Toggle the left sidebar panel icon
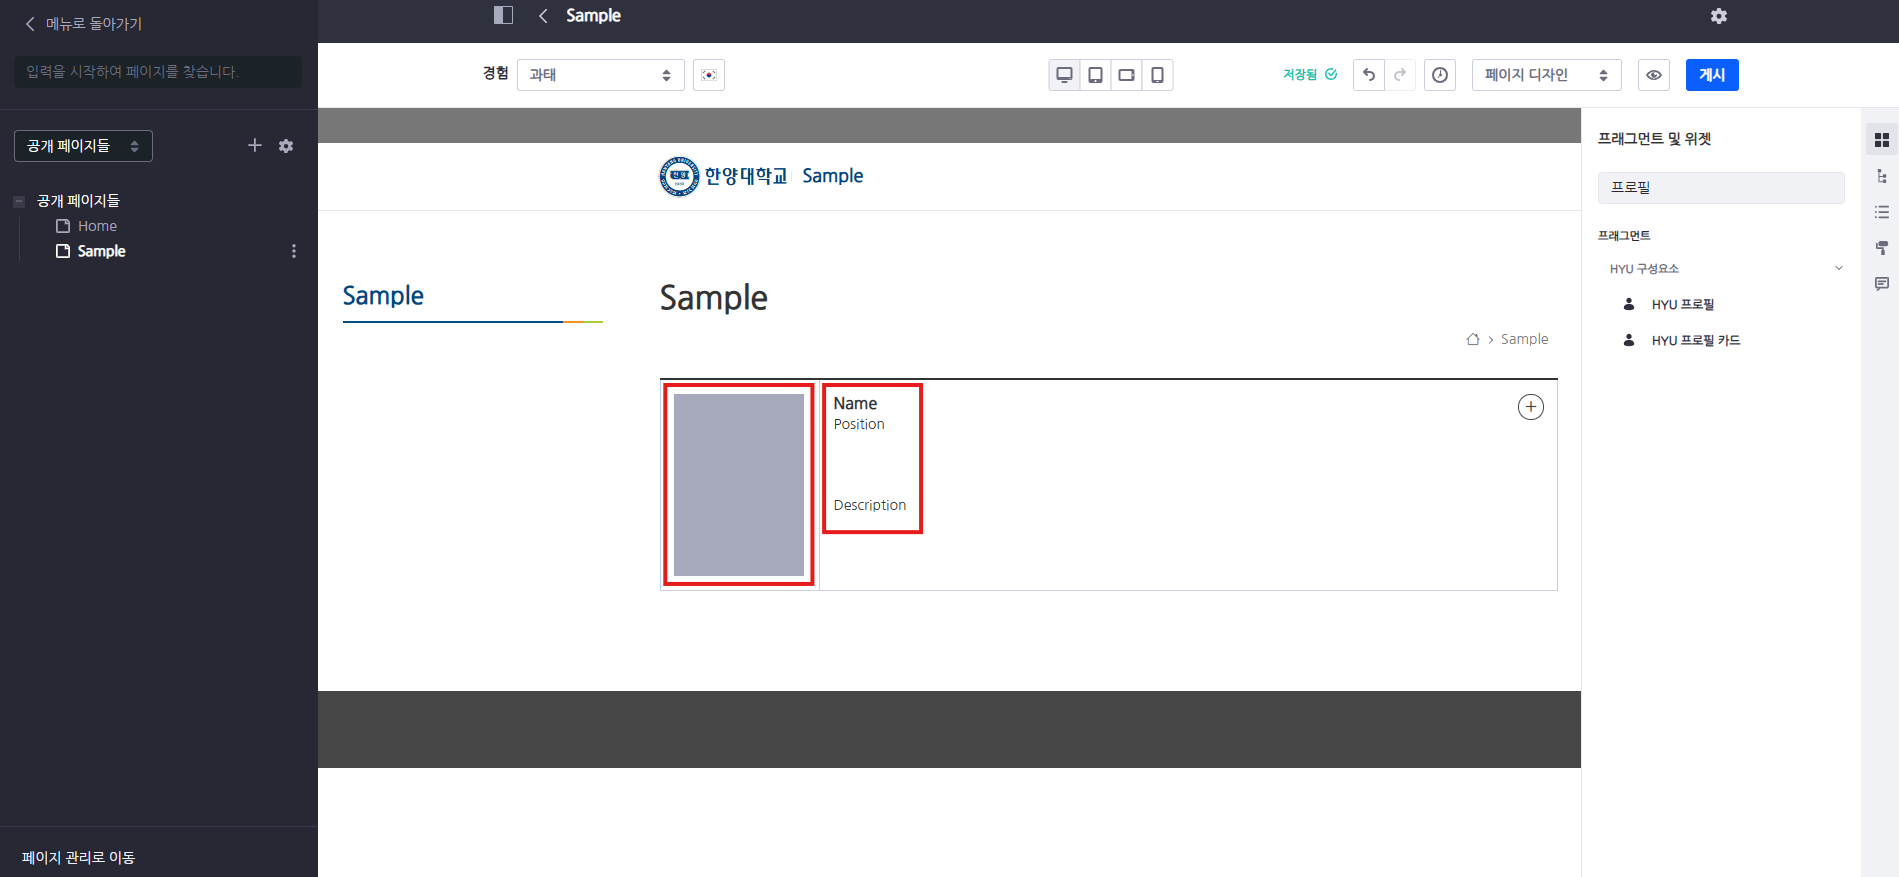The width and height of the screenshot is (1899, 877). 503,15
